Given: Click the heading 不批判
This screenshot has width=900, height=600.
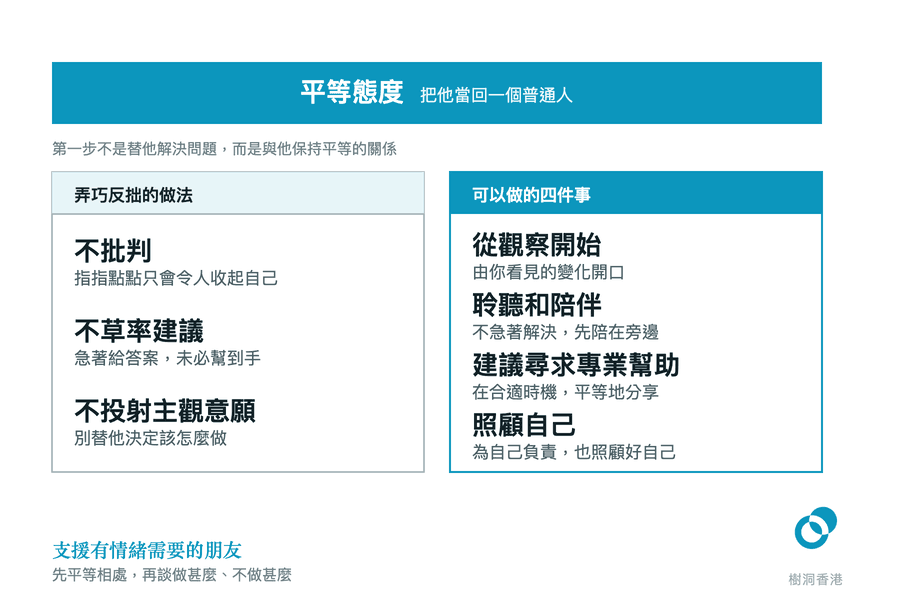Looking at the screenshot, I should [x=113, y=251].
